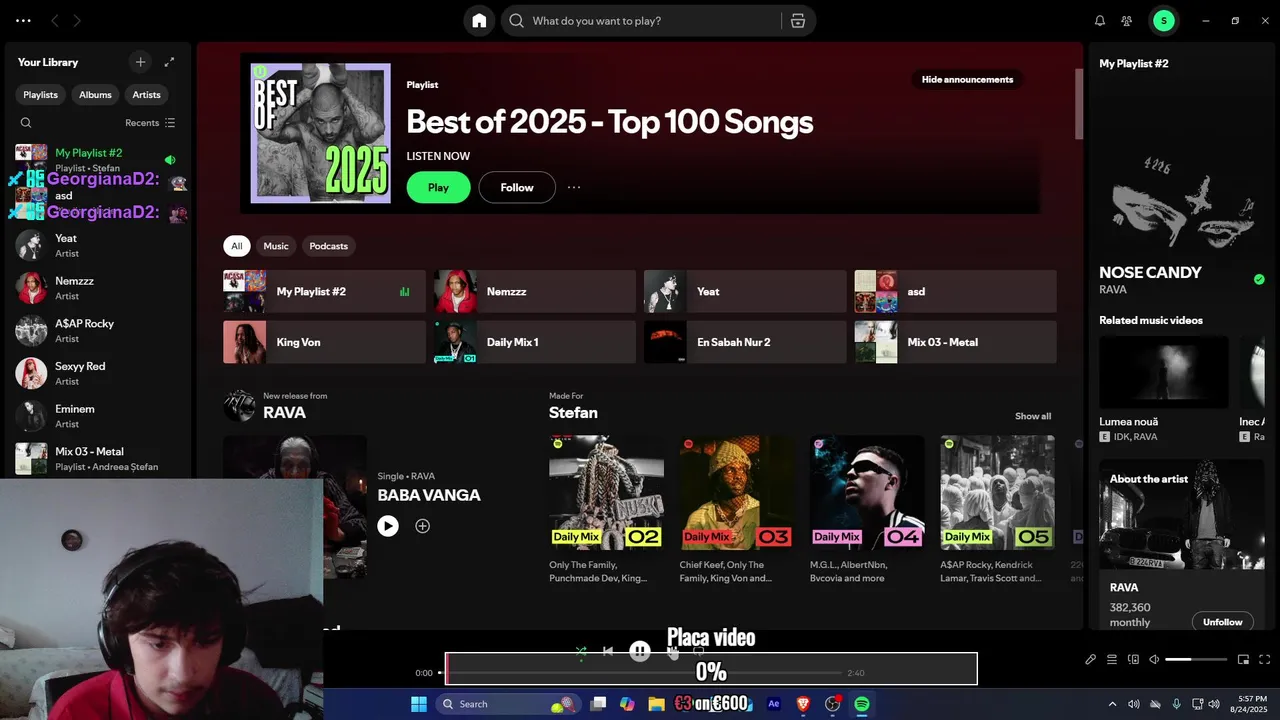This screenshot has height=720, width=1280.
Task: Open My Playlist #2 in library sidebar
Action: [97, 159]
